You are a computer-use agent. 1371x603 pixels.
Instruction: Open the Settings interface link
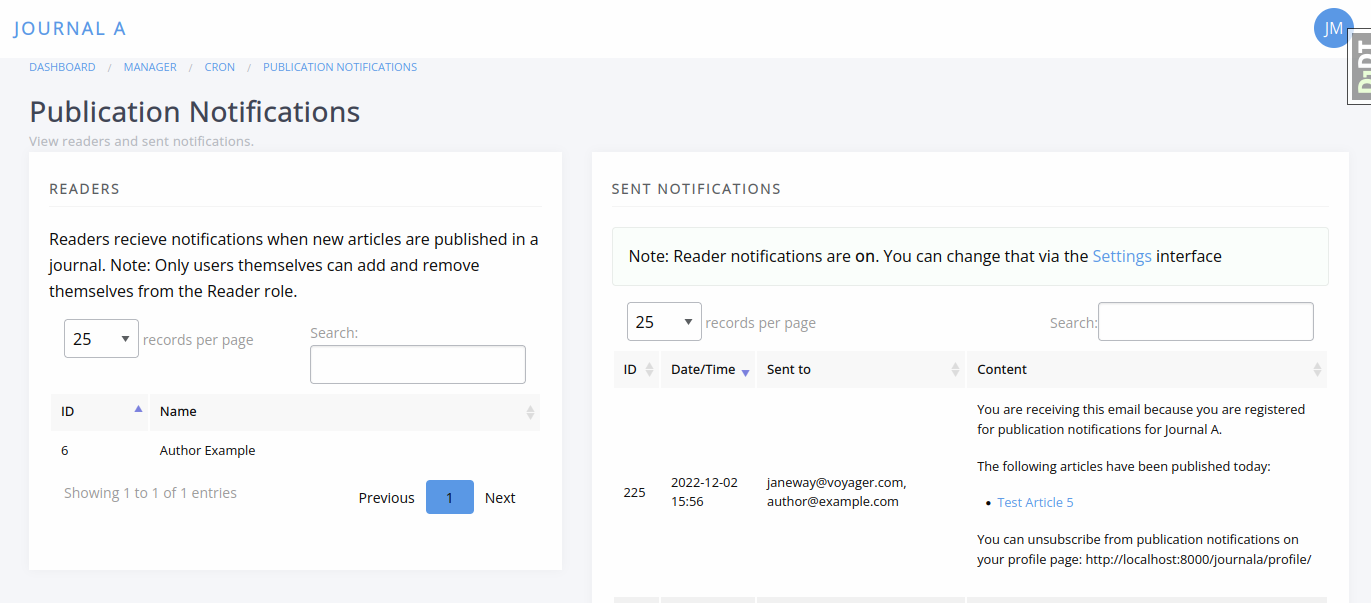coord(1121,256)
